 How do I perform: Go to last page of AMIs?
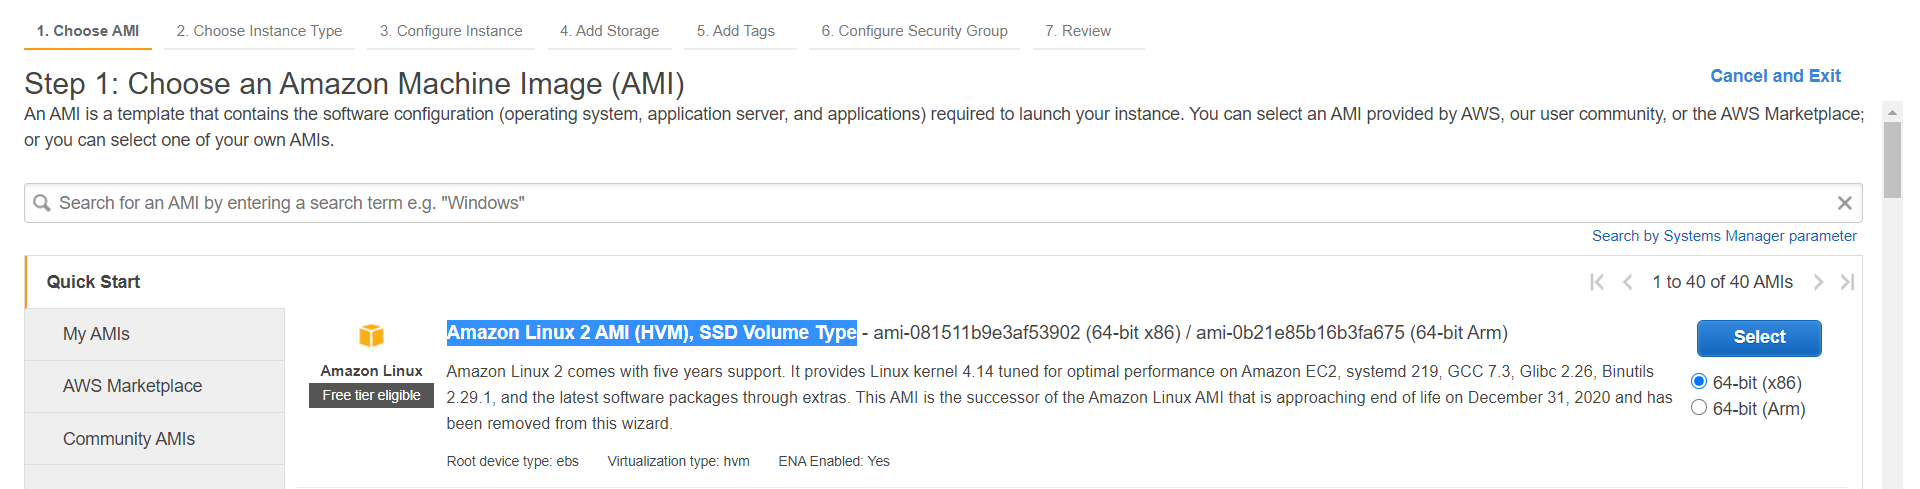point(1847,282)
